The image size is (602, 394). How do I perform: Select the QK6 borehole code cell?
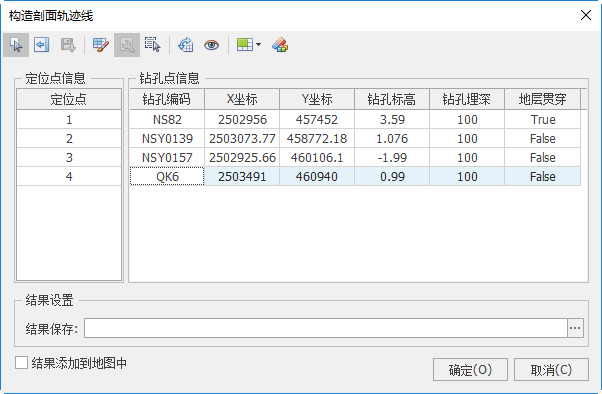(167, 176)
